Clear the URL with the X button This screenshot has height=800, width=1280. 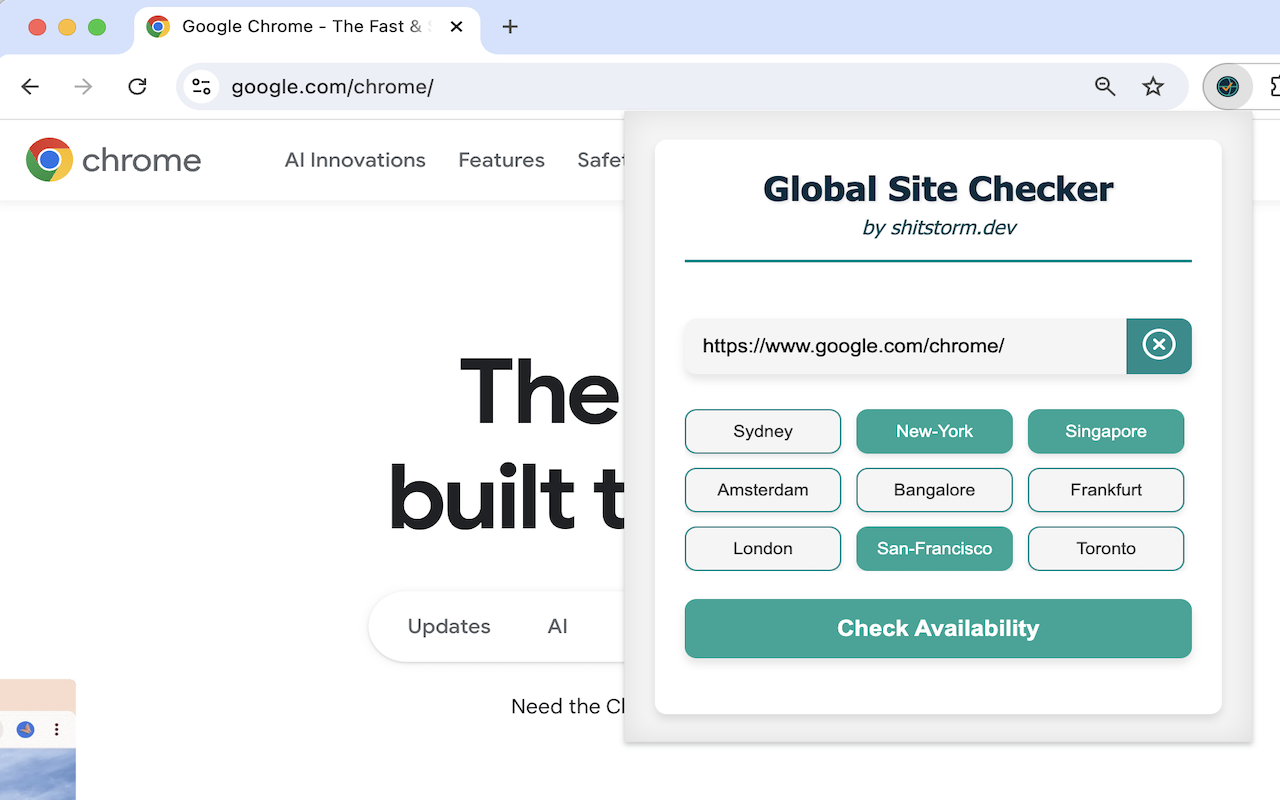(1159, 346)
